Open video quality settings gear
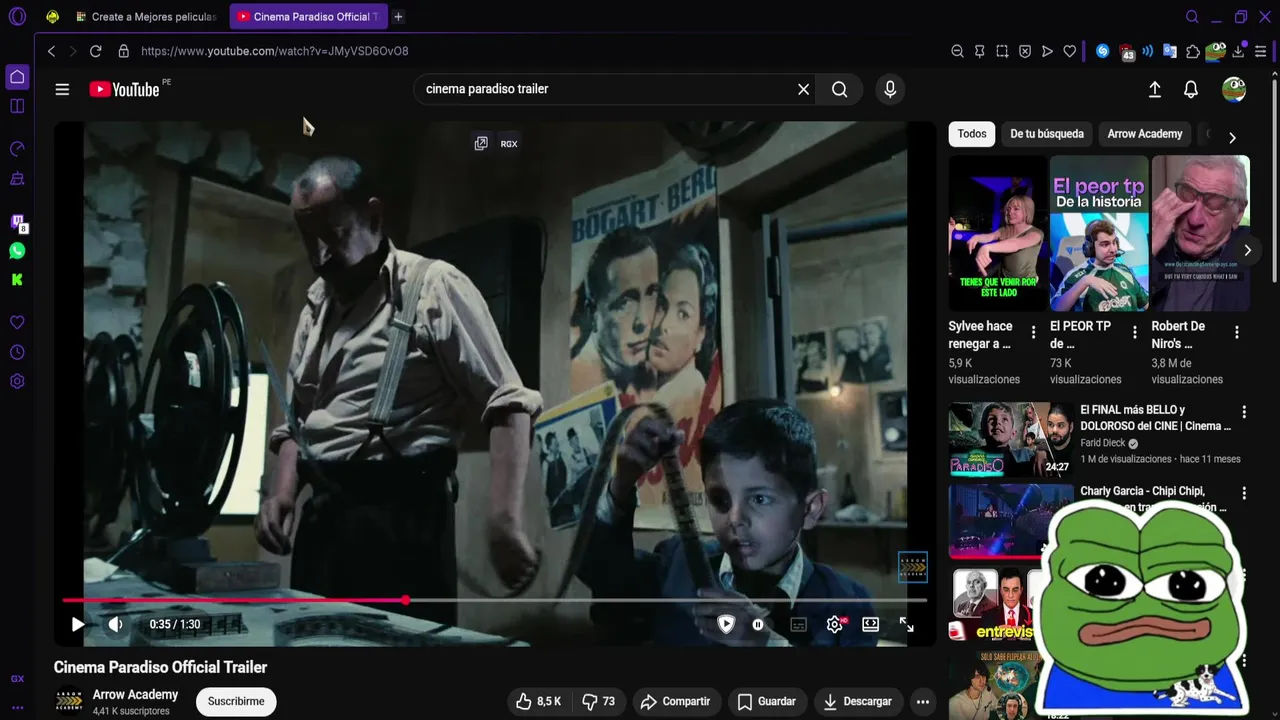Screen dimensions: 1280x720 pyautogui.click(x=835, y=624)
